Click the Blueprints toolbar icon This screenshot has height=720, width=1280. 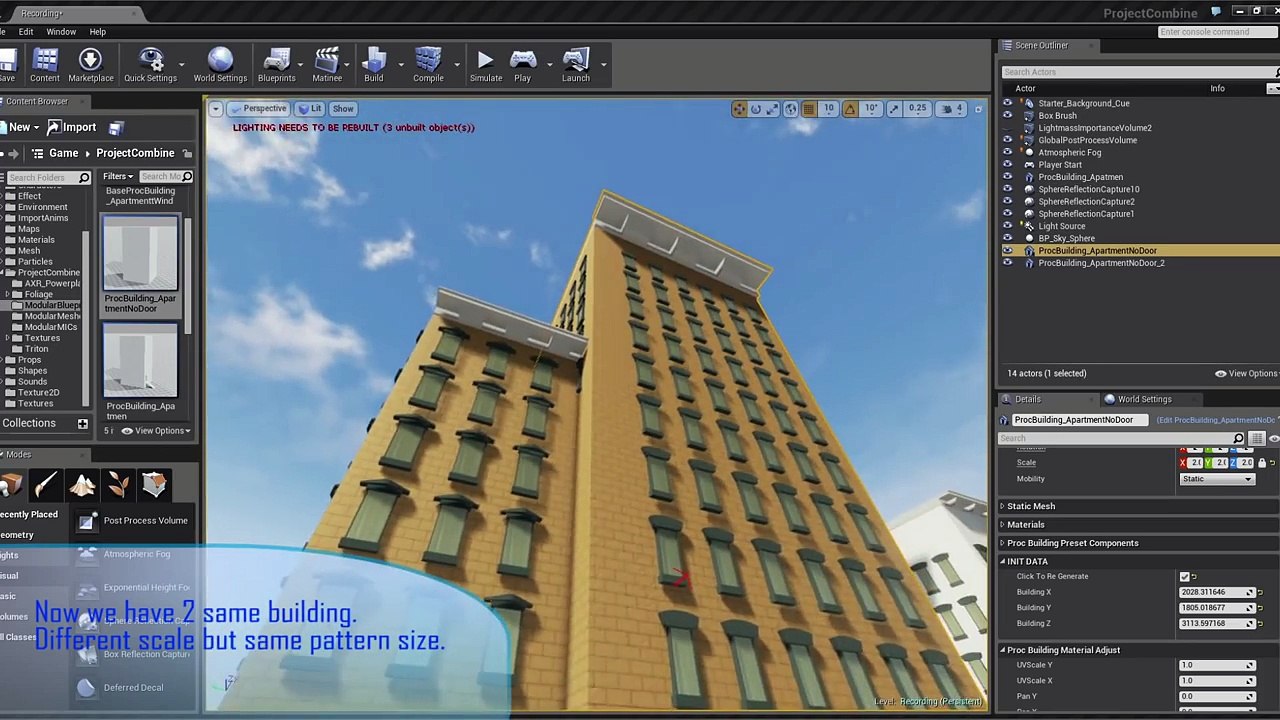click(276, 66)
